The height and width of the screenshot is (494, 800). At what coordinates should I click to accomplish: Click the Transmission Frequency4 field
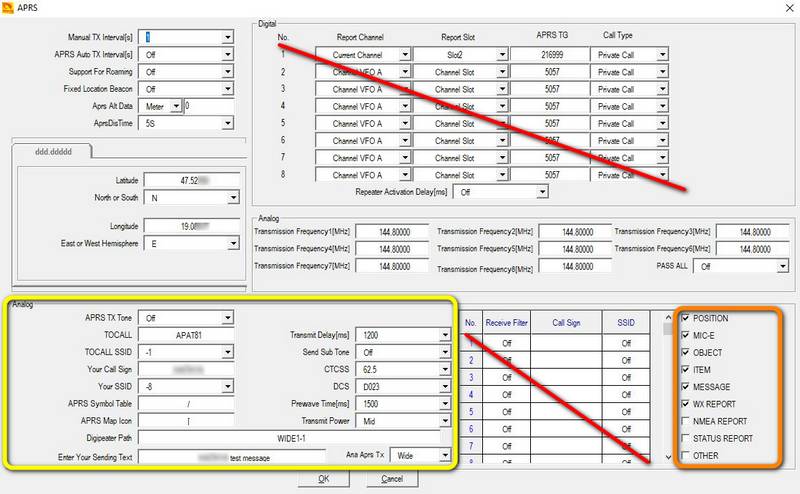392,249
